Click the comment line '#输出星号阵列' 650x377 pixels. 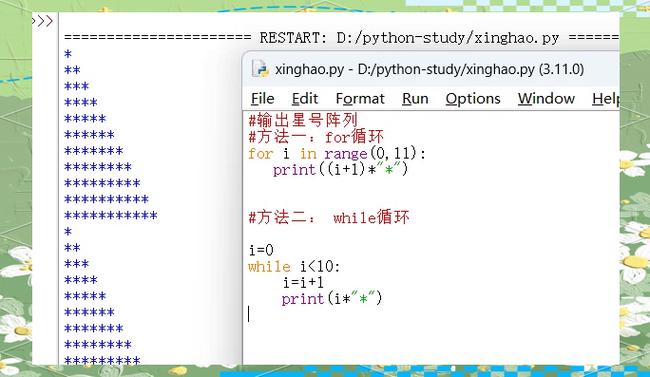pos(303,120)
